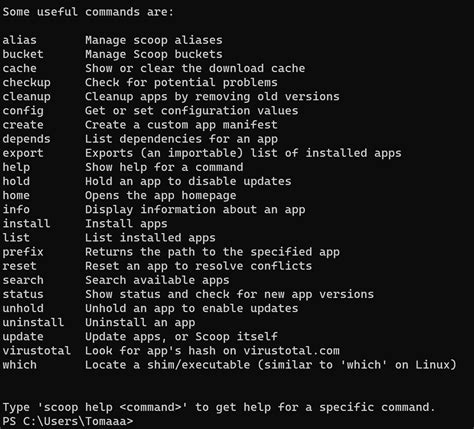Image resolution: width=474 pixels, height=429 pixels.
Task: Click the 'which' command entry
Action: pos(19,365)
